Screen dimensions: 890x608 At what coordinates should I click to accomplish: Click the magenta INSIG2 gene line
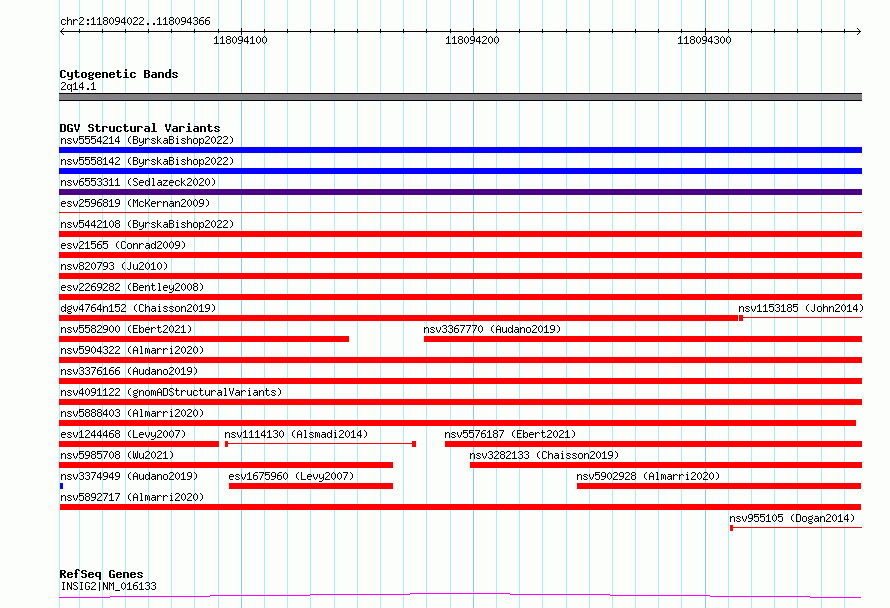[460, 595]
